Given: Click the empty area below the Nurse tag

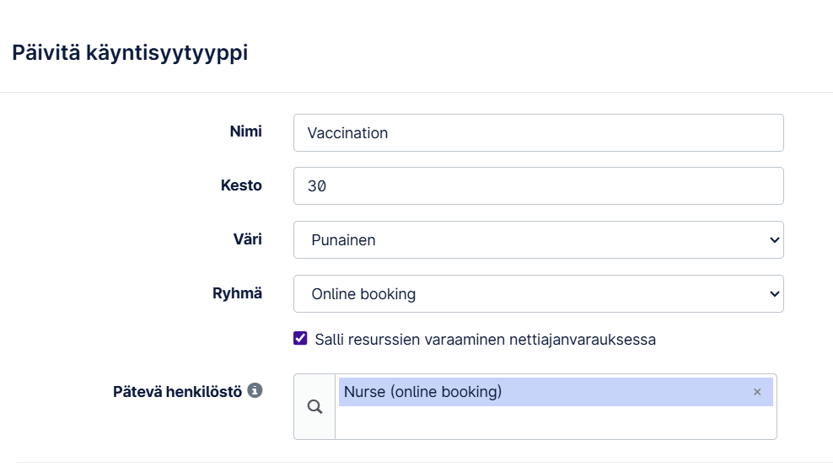Looking at the screenshot, I should click(x=555, y=423).
